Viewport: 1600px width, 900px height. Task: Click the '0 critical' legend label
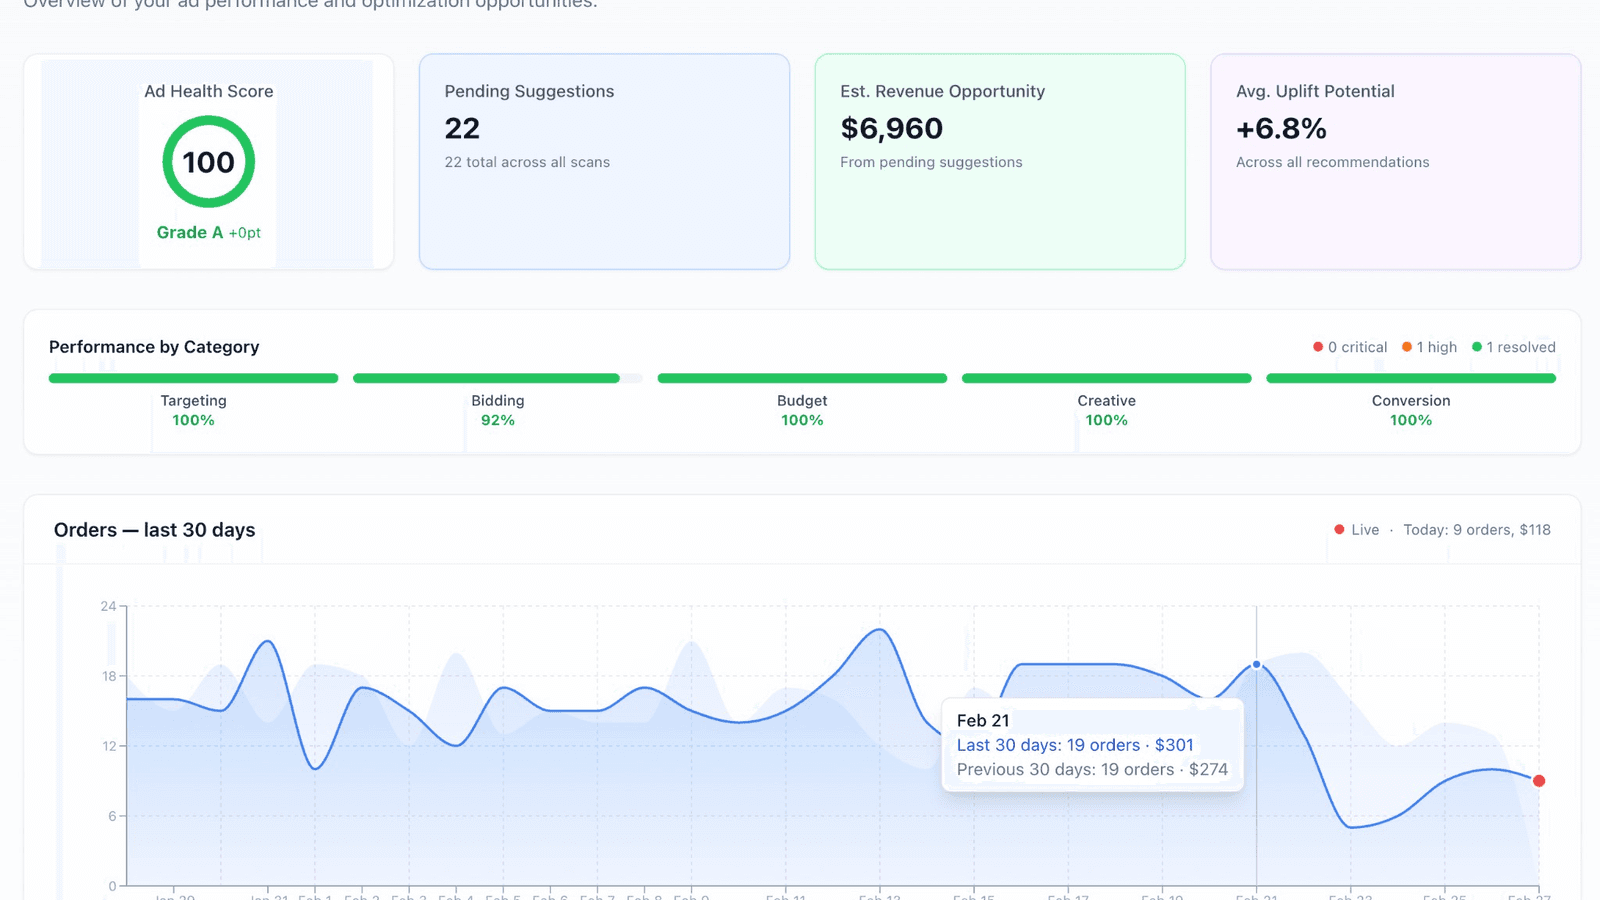(1357, 347)
